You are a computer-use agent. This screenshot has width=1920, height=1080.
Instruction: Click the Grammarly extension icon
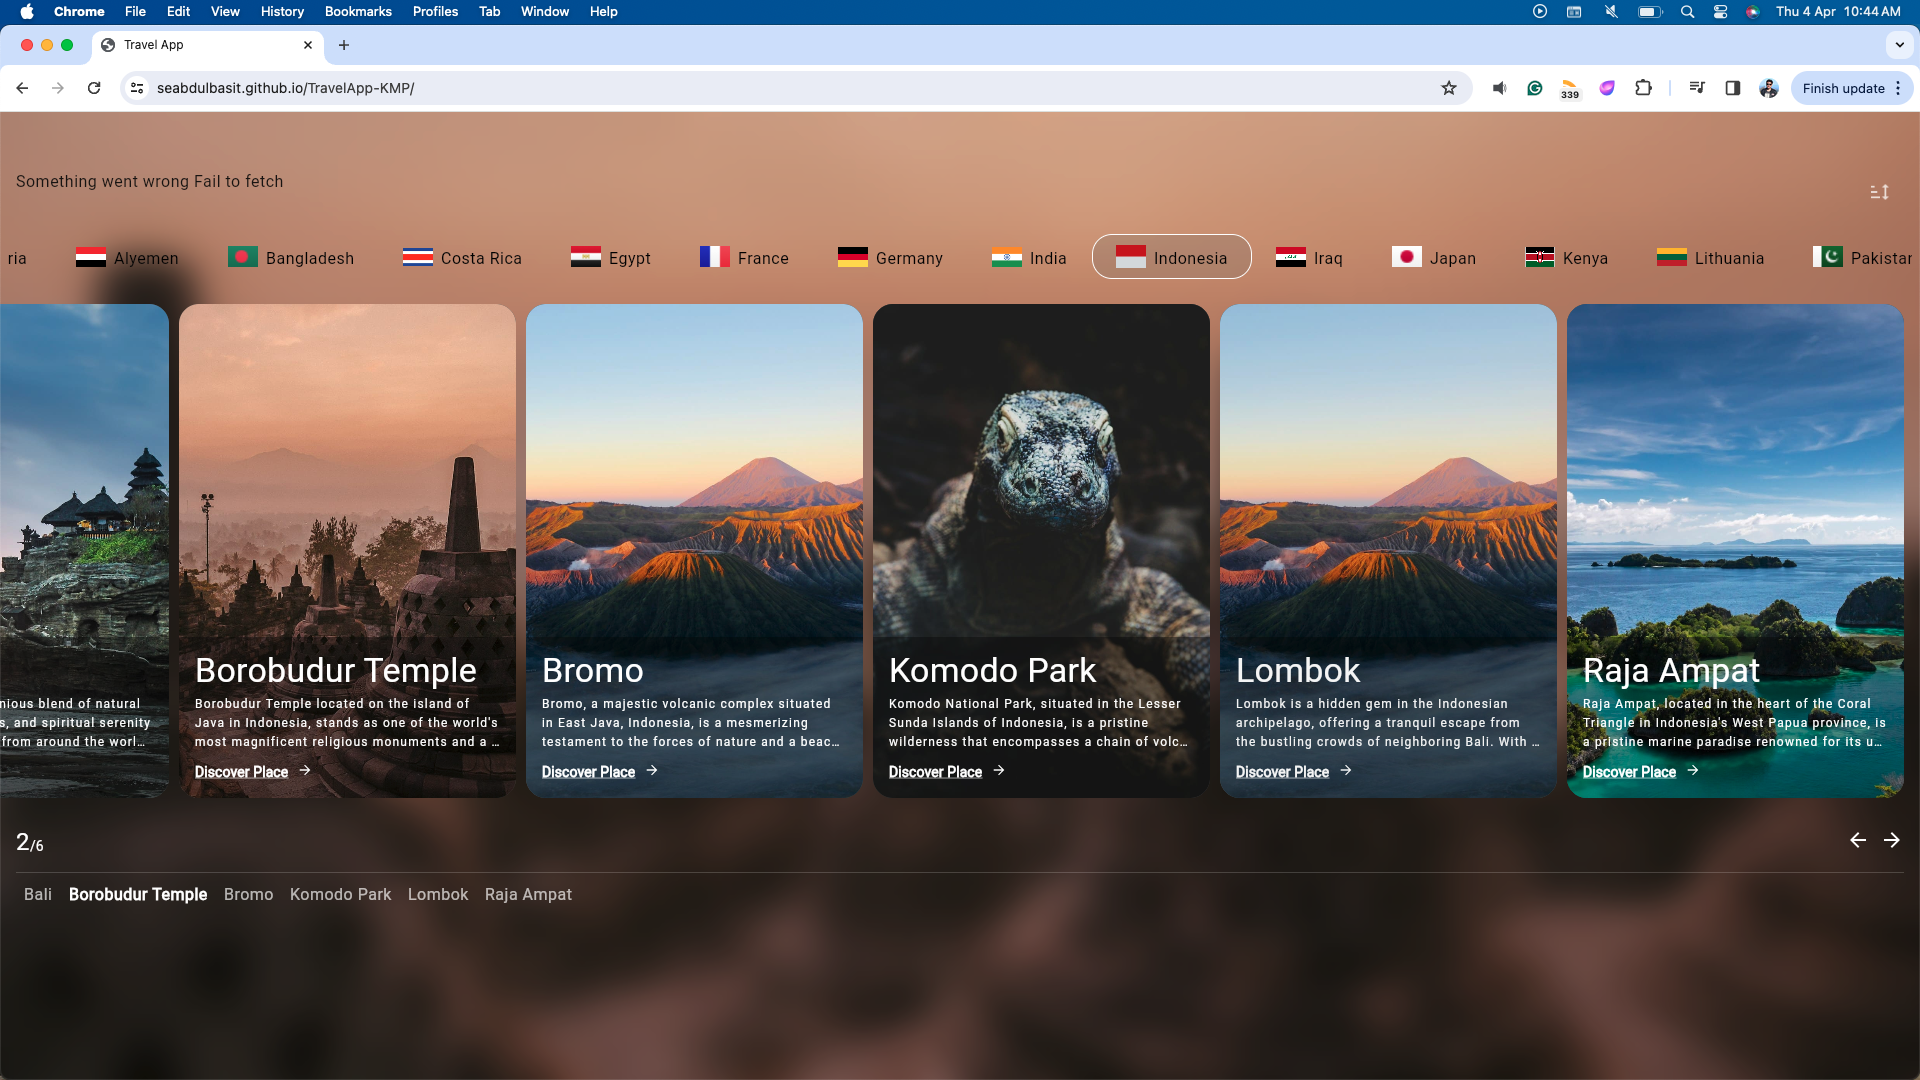tap(1535, 88)
